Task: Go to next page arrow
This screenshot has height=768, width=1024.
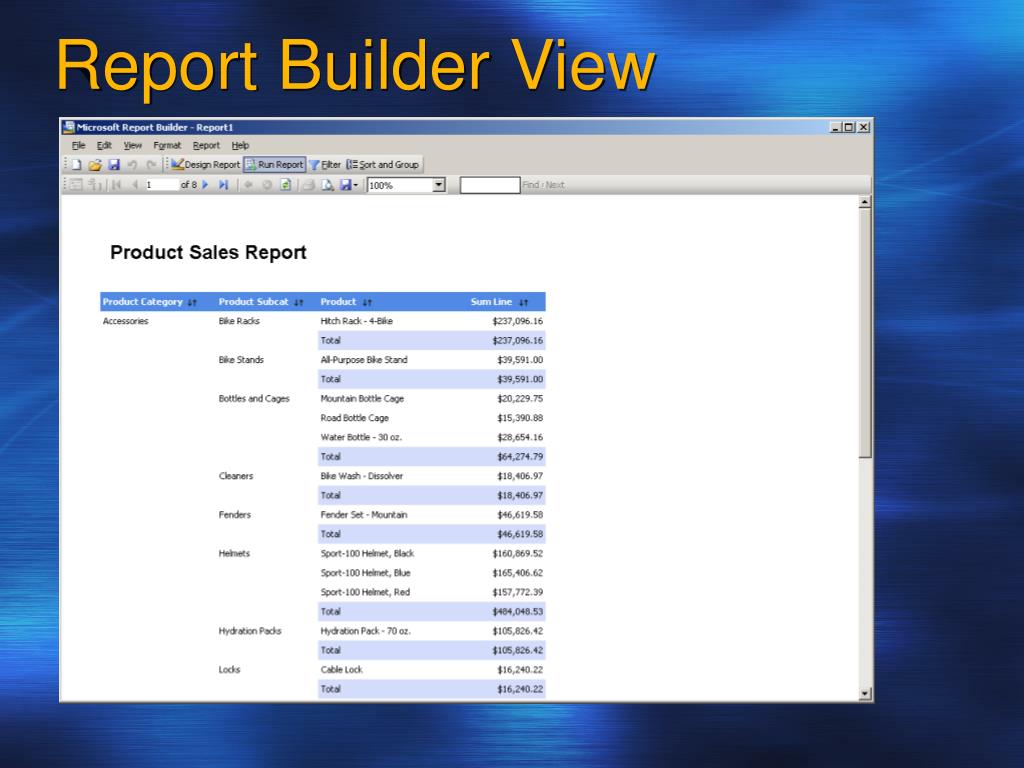Action: (205, 185)
